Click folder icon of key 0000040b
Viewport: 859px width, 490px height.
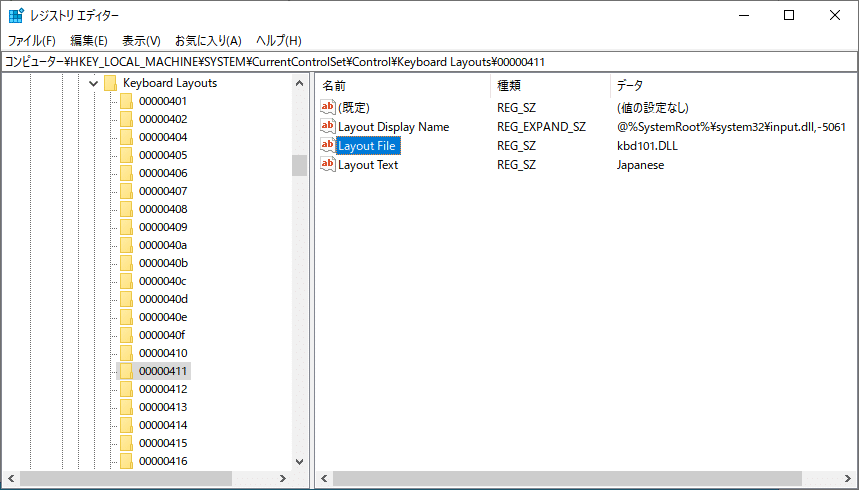(127, 263)
